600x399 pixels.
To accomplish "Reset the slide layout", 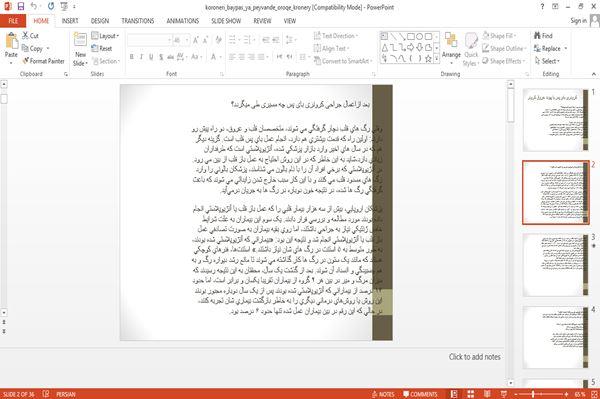I will 102,48.
